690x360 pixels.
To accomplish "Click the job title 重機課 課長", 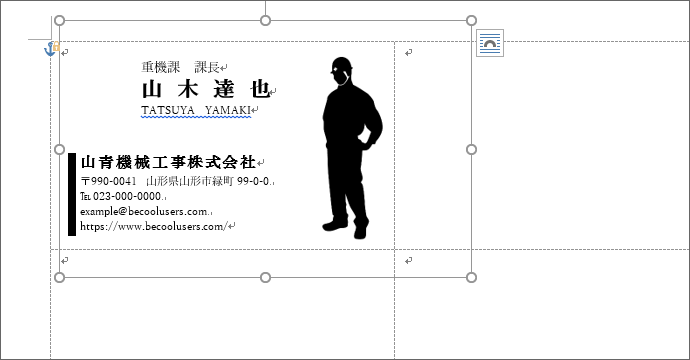I will 180,67.
